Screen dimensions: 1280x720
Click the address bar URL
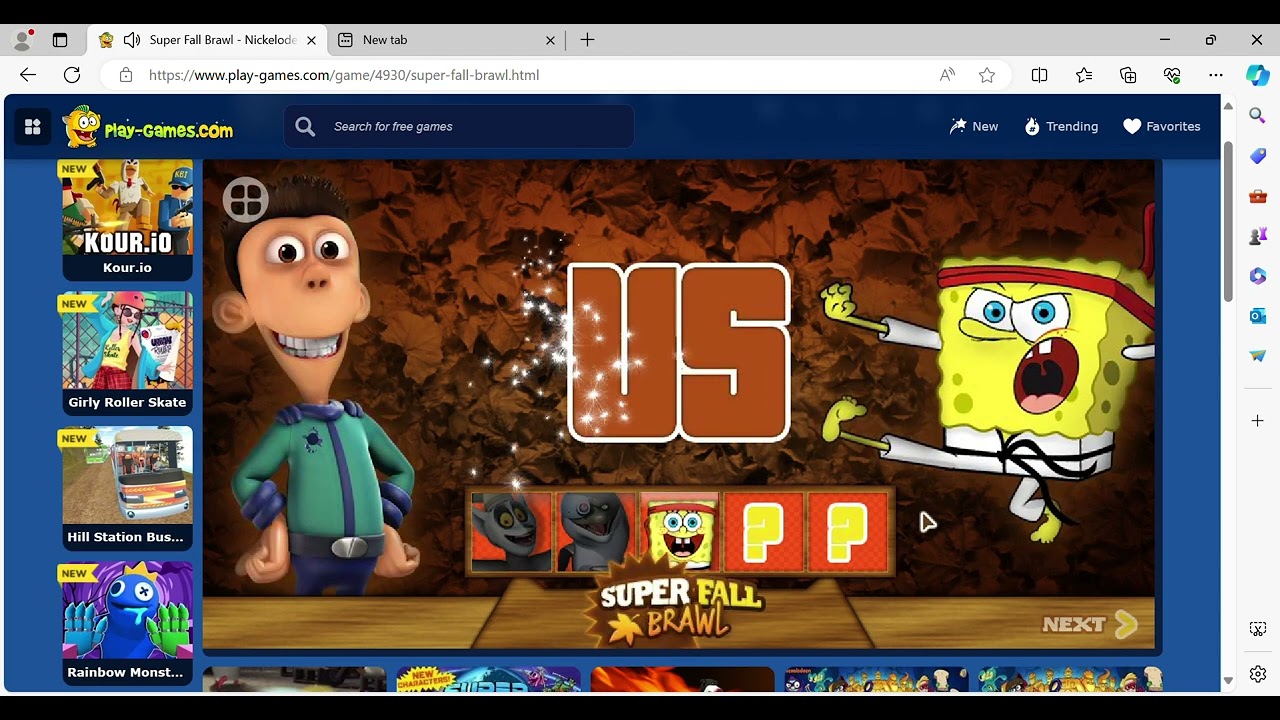tap(344, 75)
